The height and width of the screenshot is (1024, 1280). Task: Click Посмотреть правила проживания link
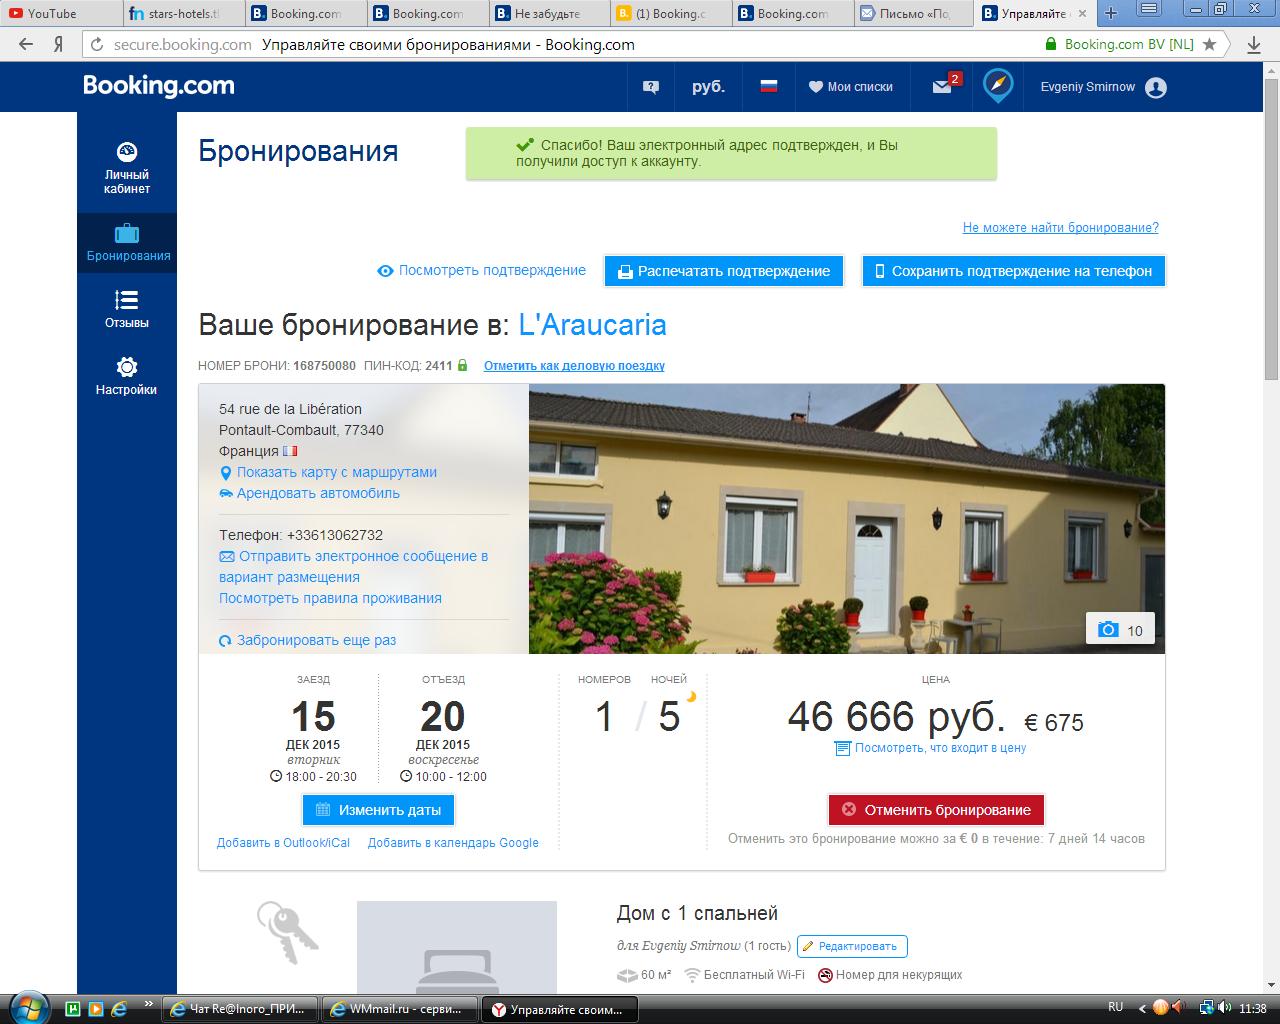330,598
